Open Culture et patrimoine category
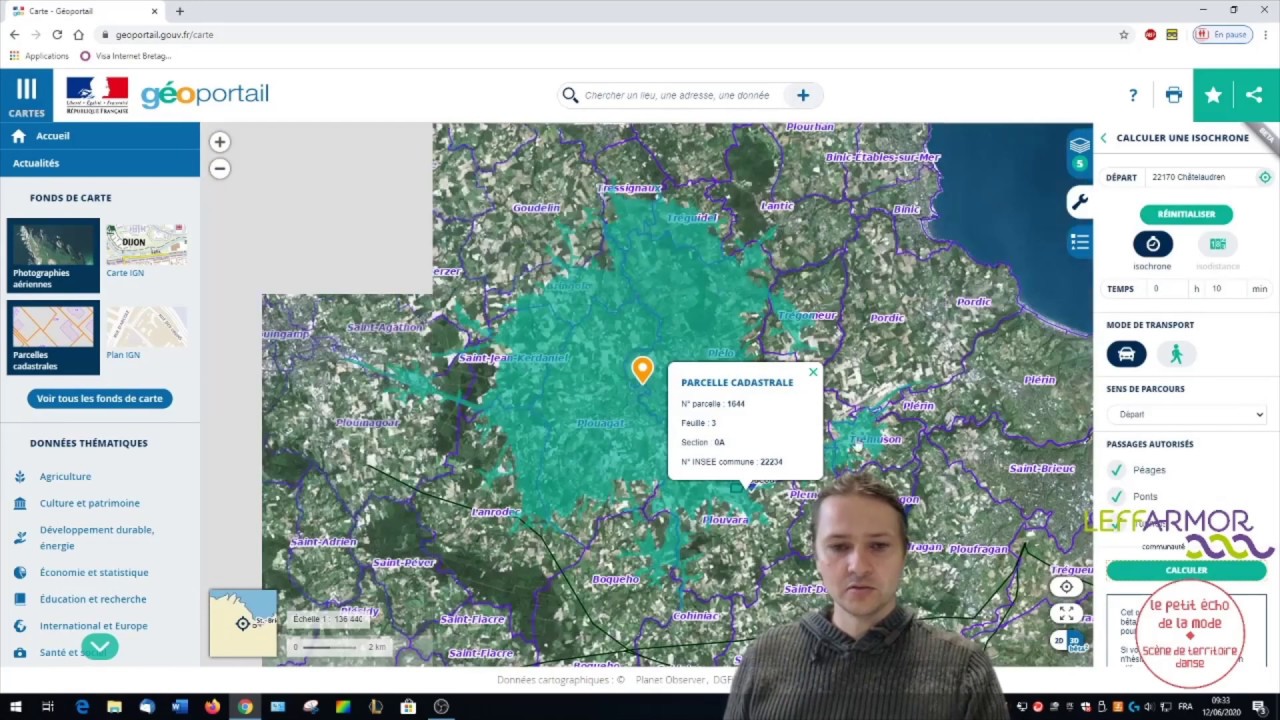The width and height of the screenshot is (1280, 720). click(x=89, y=503)
